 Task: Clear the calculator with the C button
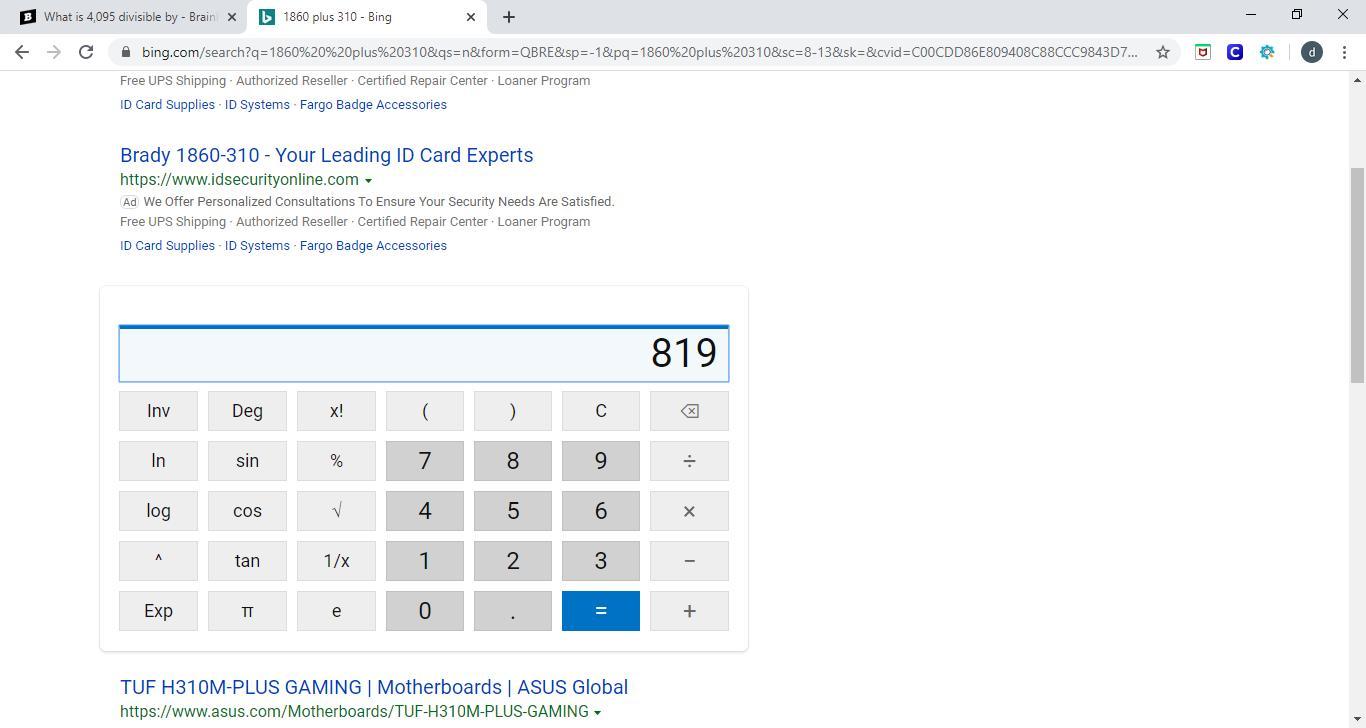point(601,411)
